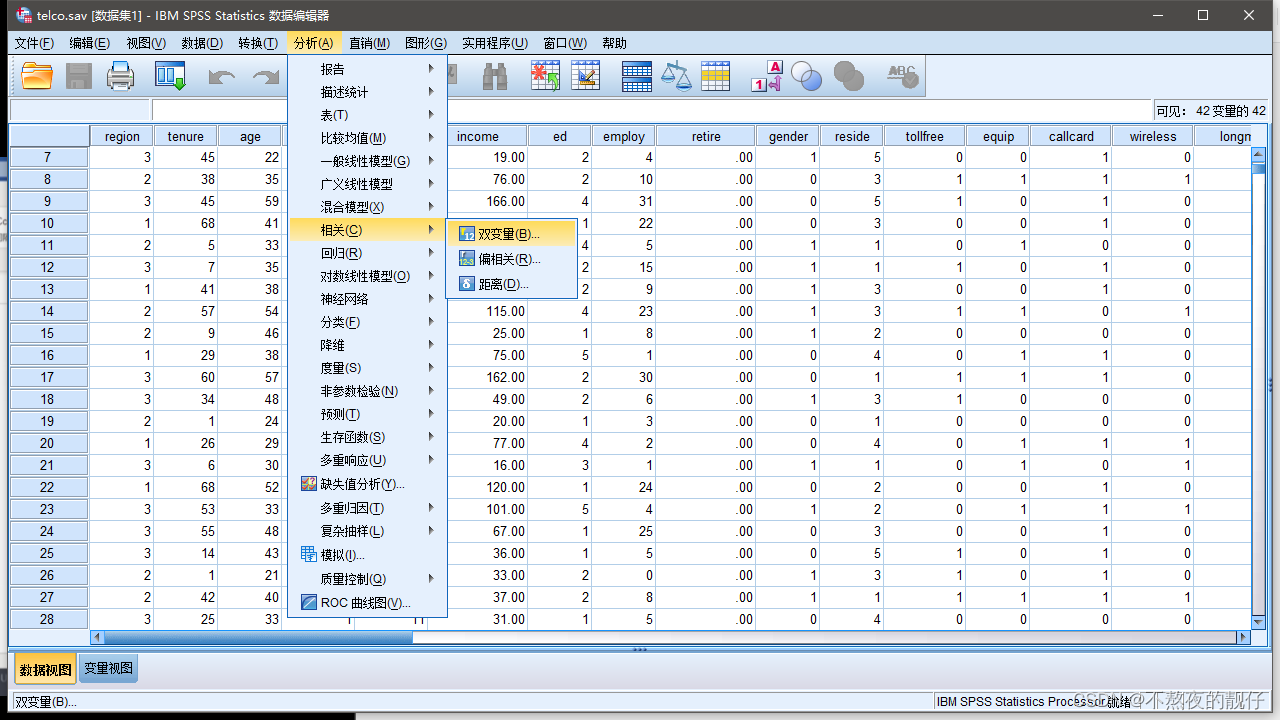The height and width of the screenshot is (720, 1280).
Task: Choose 偏相关(R)... from the submenu
Action: (x=512, y=259)
